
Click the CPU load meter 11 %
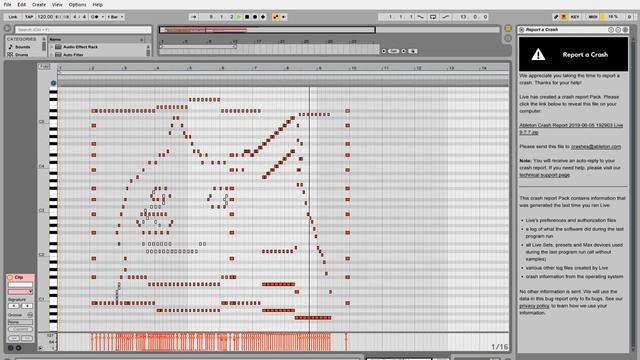(613, 17)
